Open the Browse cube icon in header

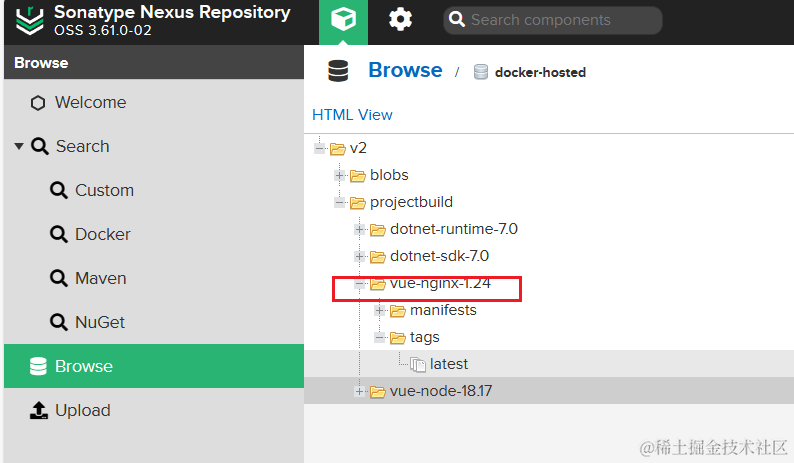click(x=343, y=20)
